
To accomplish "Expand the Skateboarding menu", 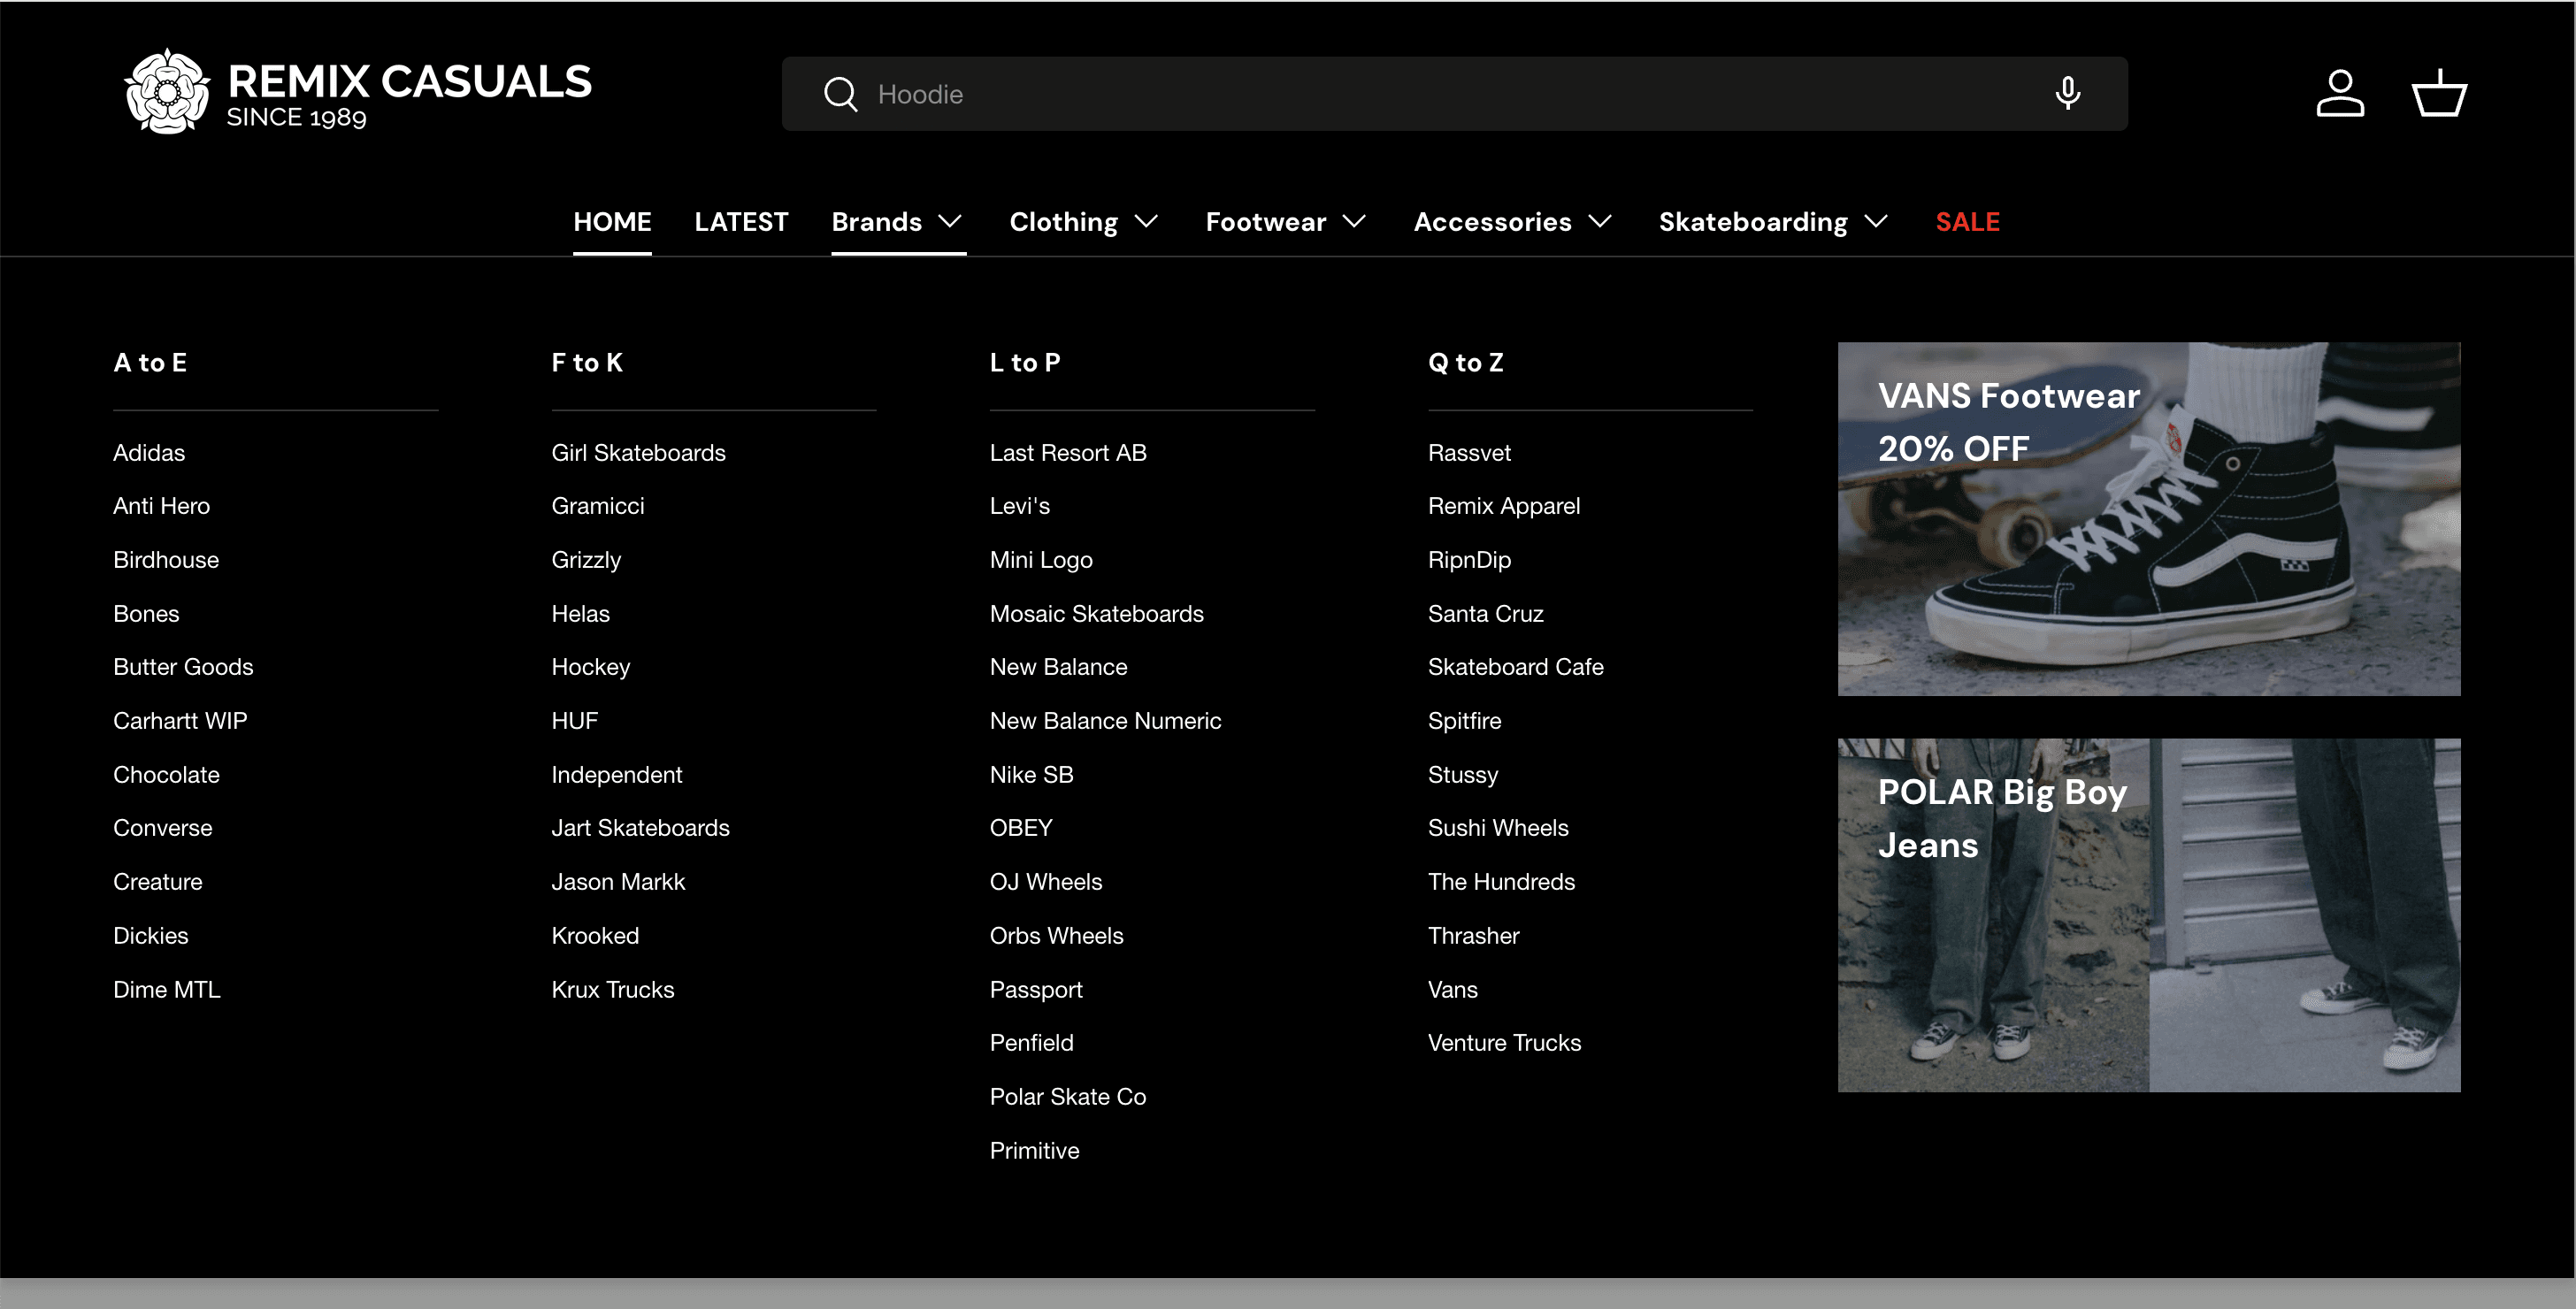I will coord(1772,221).
